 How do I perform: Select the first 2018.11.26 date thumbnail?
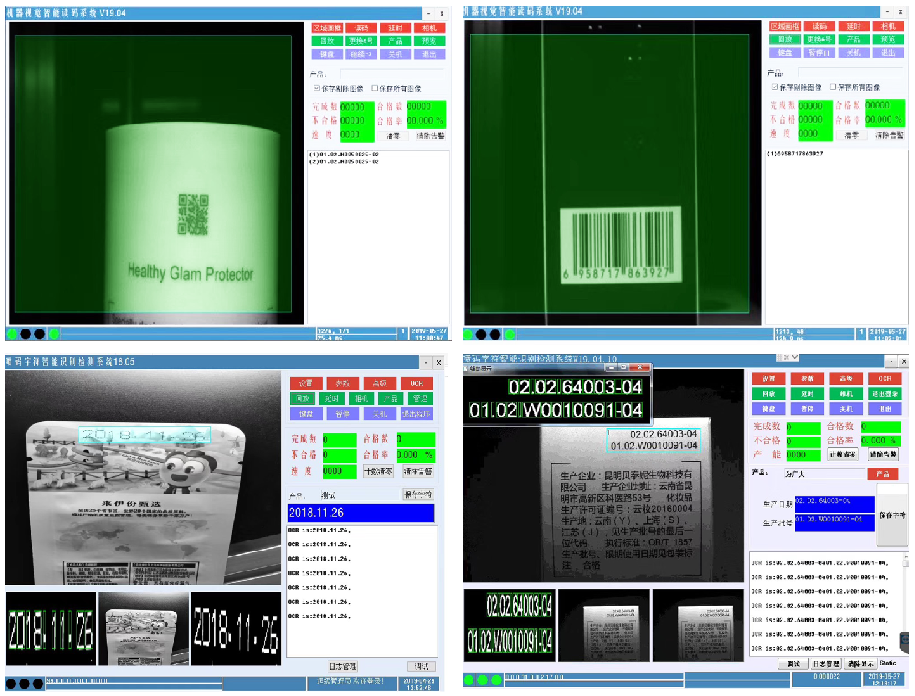coord(50,626)
